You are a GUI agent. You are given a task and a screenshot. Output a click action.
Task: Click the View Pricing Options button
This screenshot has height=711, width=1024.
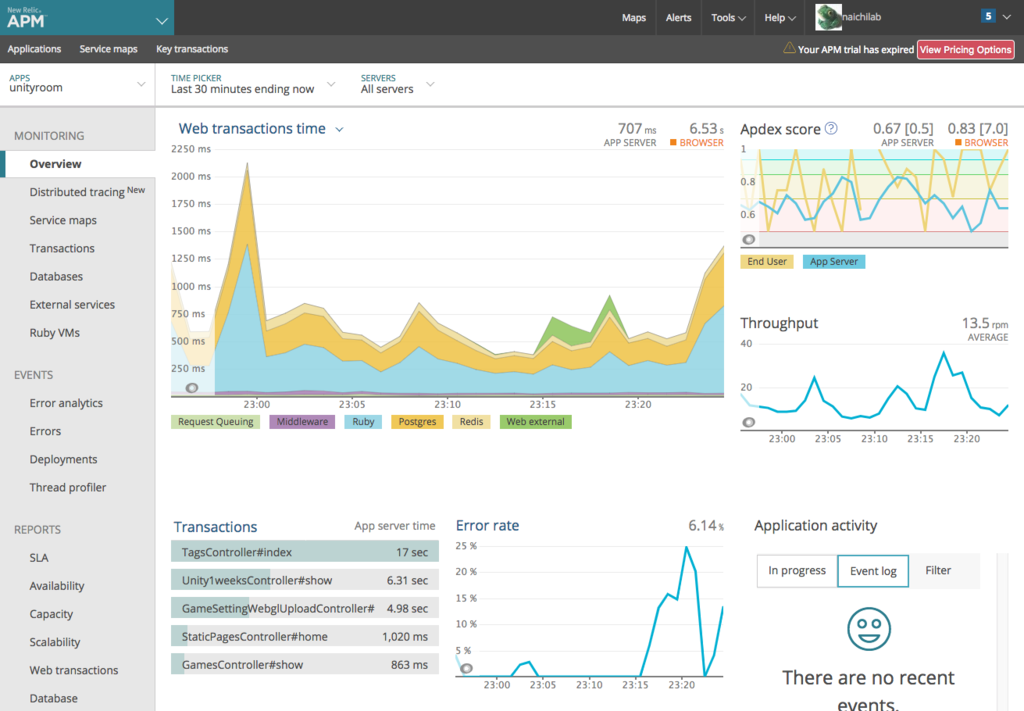click(965, 50)
